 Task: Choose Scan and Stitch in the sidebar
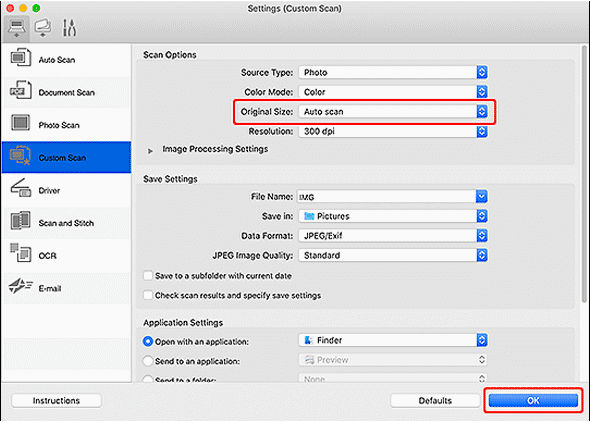pos(66,223)
